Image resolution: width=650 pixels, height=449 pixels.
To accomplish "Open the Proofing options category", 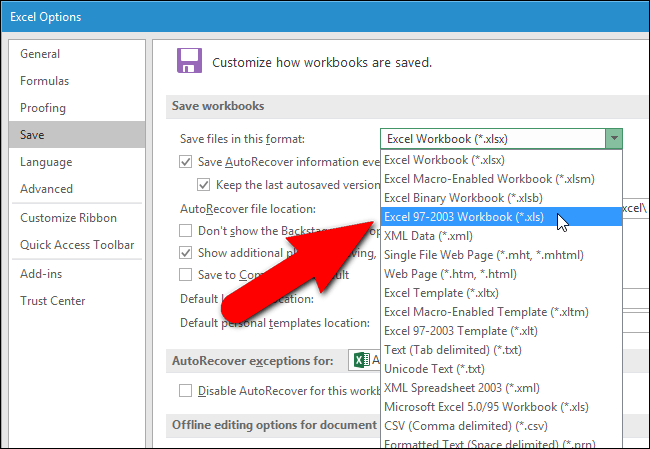I will click(x=77, y=108).
